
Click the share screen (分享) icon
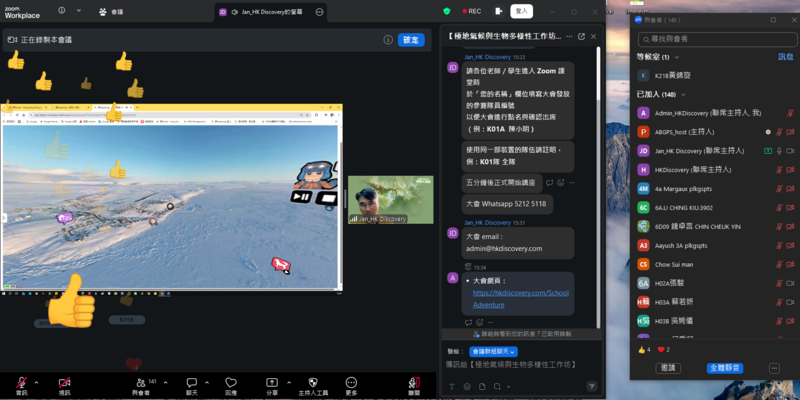[271, 382]
